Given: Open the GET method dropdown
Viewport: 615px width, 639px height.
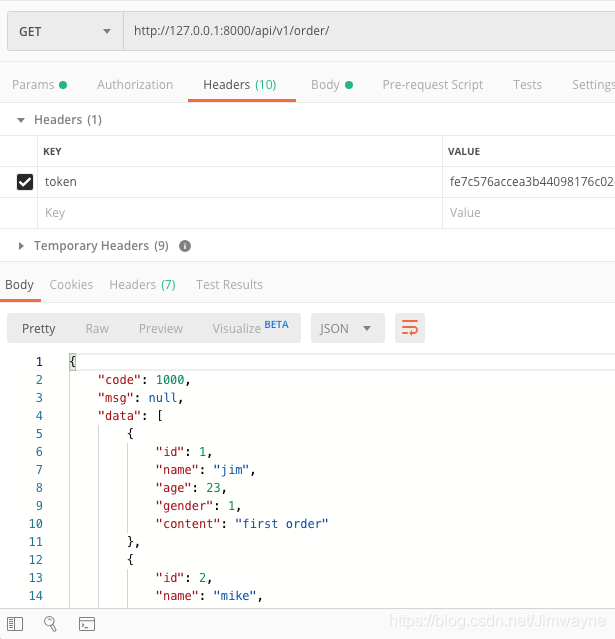Looking at the screenshot, I should click(x=65, y=31).
